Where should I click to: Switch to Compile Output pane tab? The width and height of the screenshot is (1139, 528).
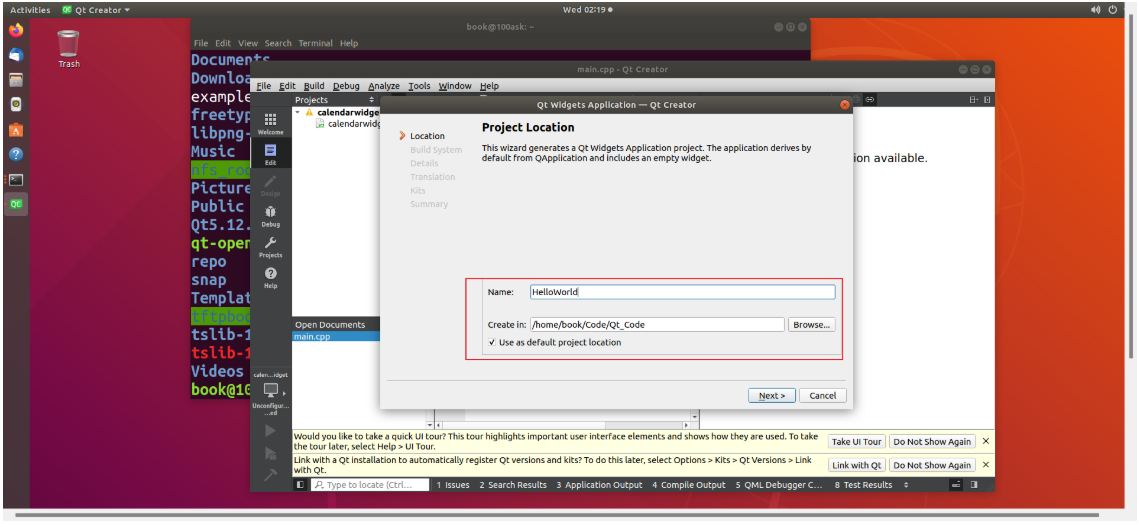[x=689, y=485]
